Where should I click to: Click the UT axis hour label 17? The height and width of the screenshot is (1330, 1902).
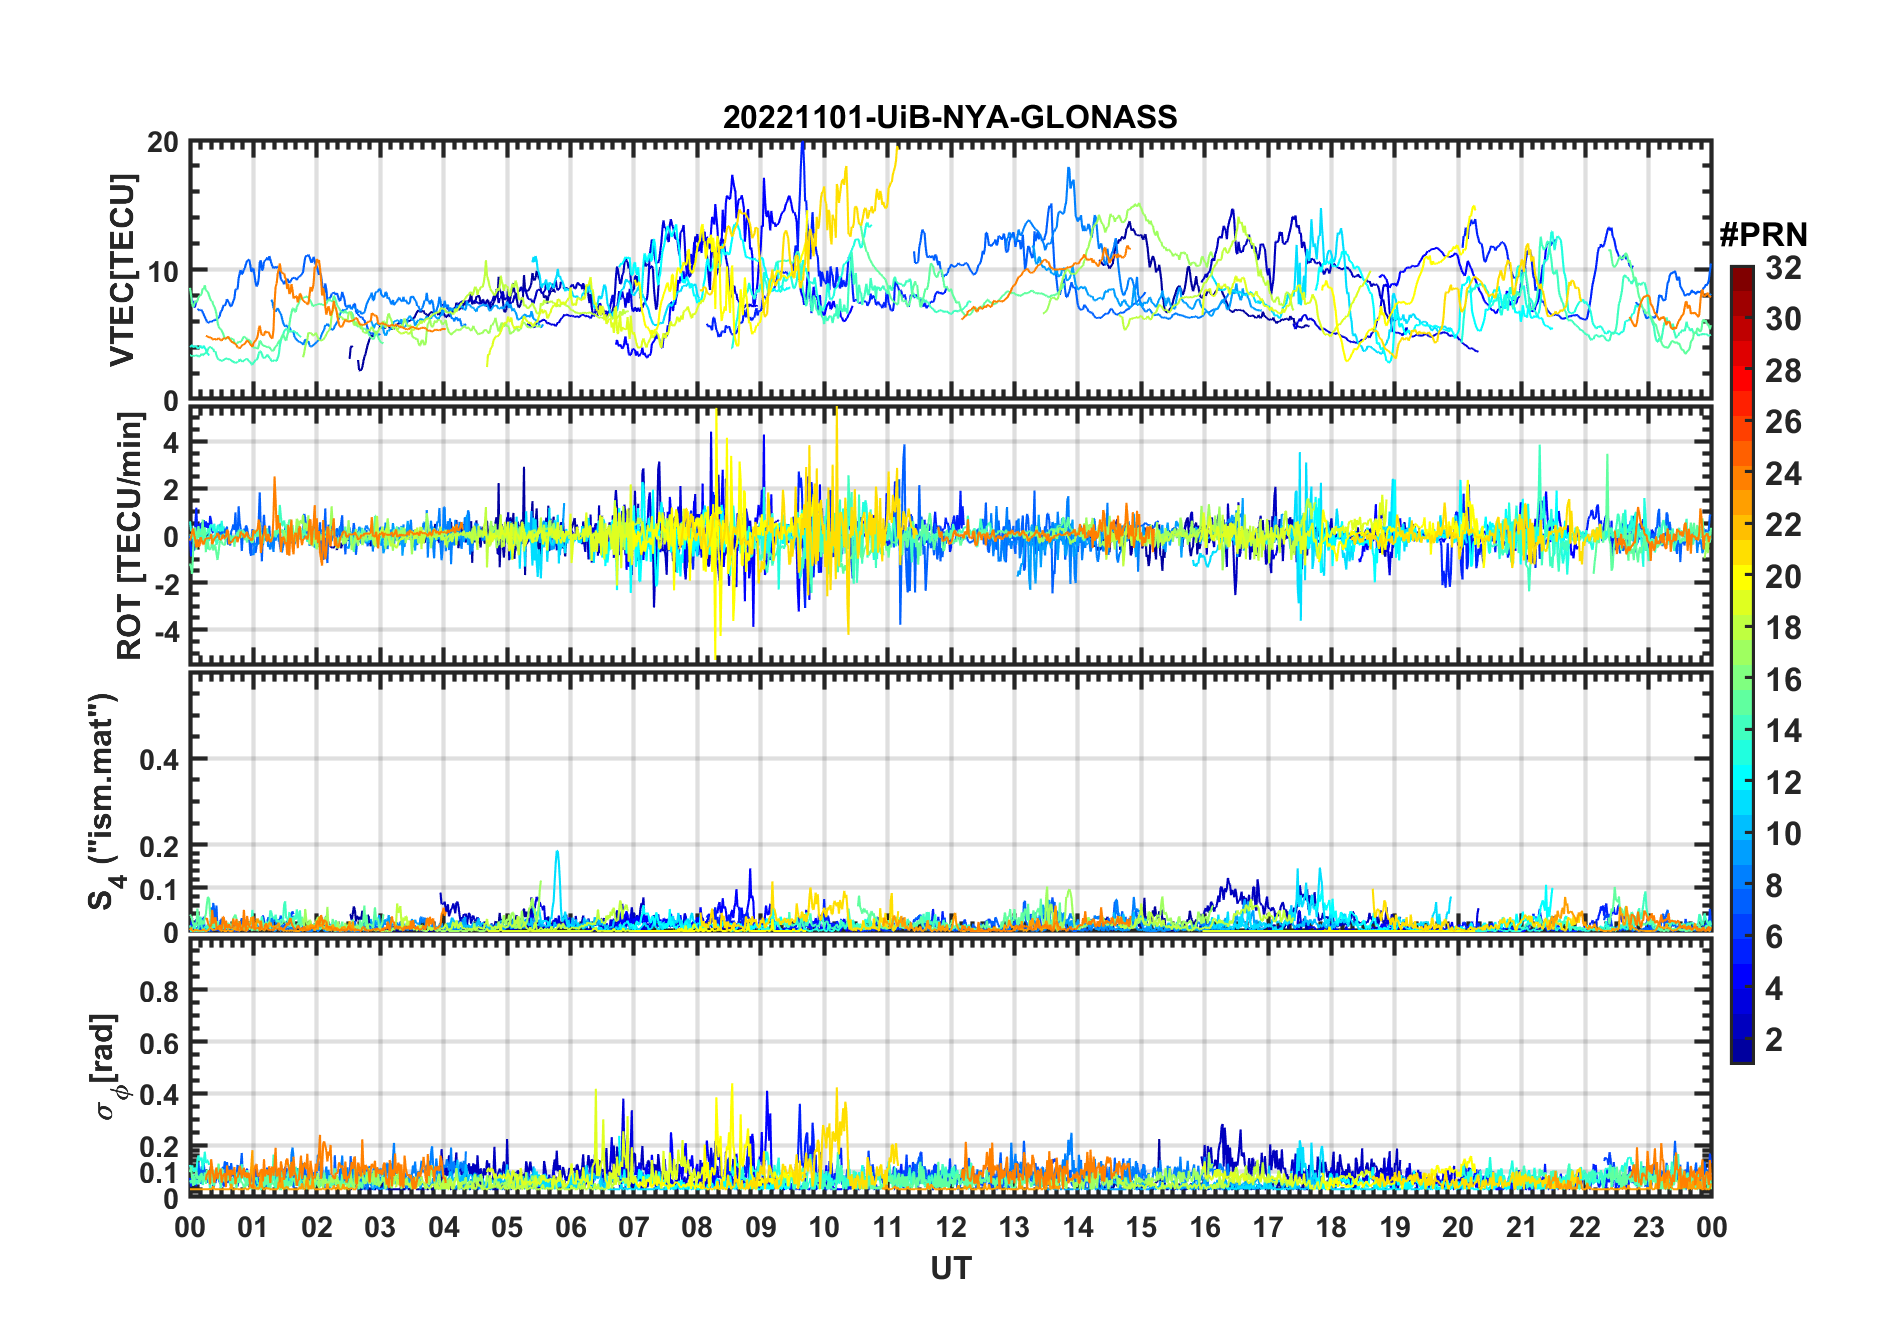tap(1268, 1227)
